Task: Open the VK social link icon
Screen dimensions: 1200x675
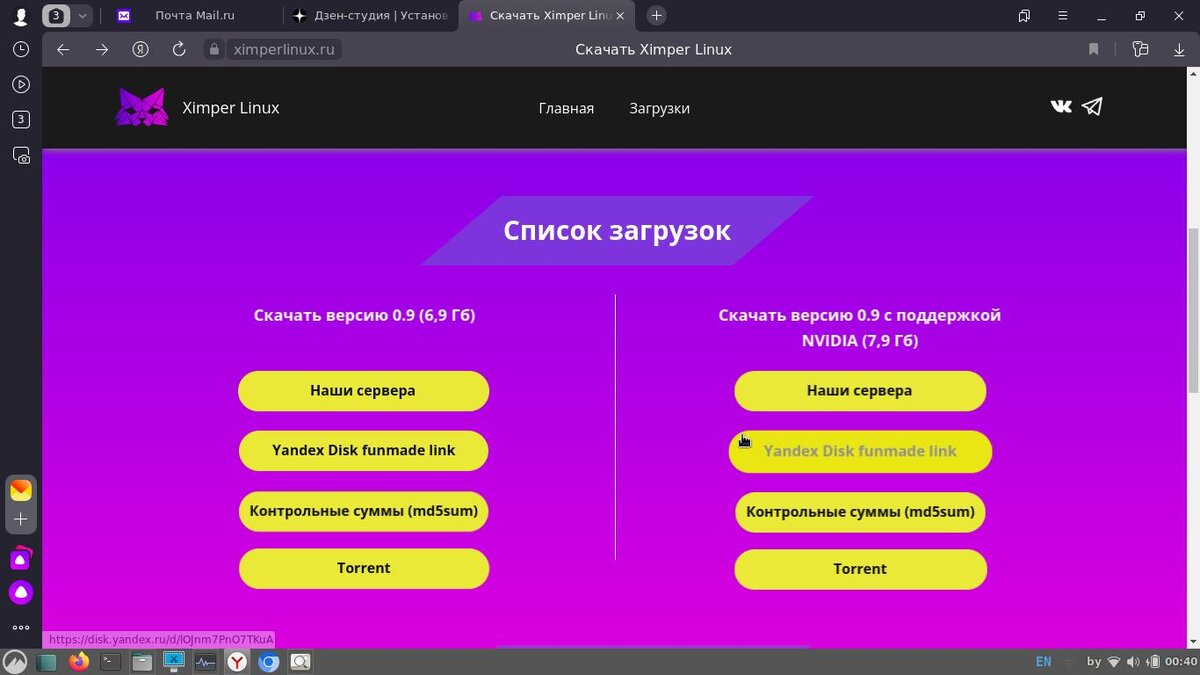Action: point(1062,106)
